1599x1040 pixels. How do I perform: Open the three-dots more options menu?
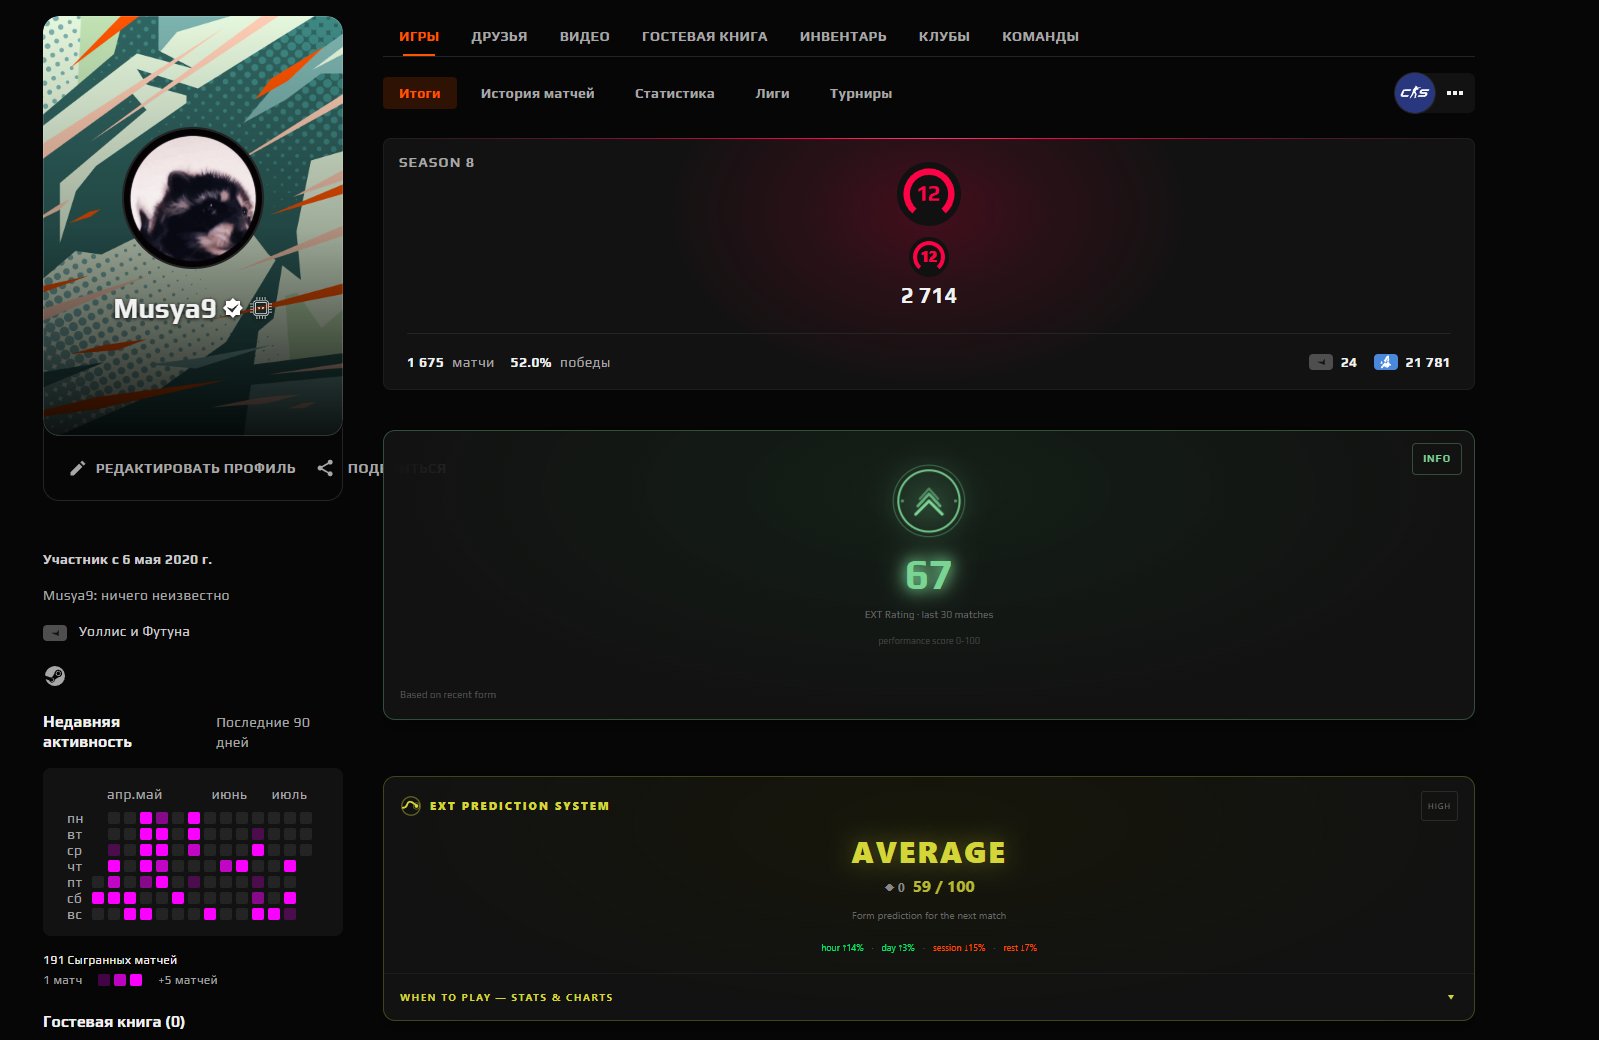[x=1455, y=93]
